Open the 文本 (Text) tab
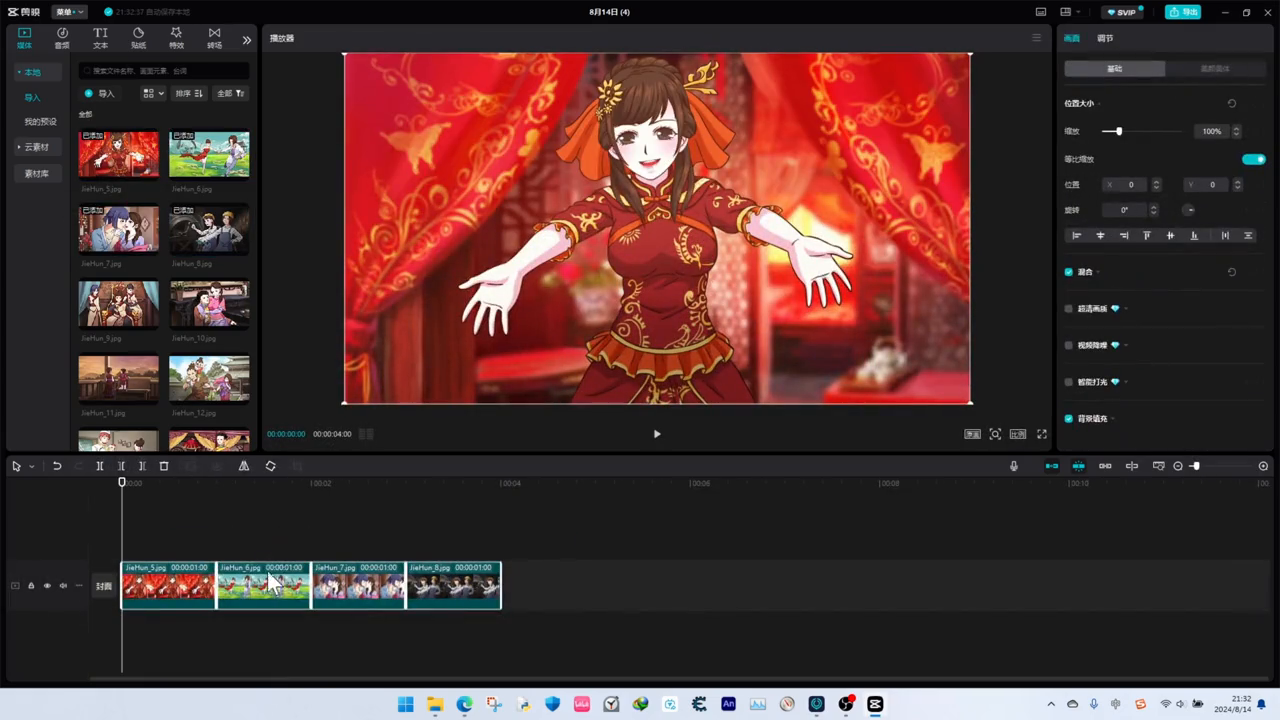 click(100, 38)
